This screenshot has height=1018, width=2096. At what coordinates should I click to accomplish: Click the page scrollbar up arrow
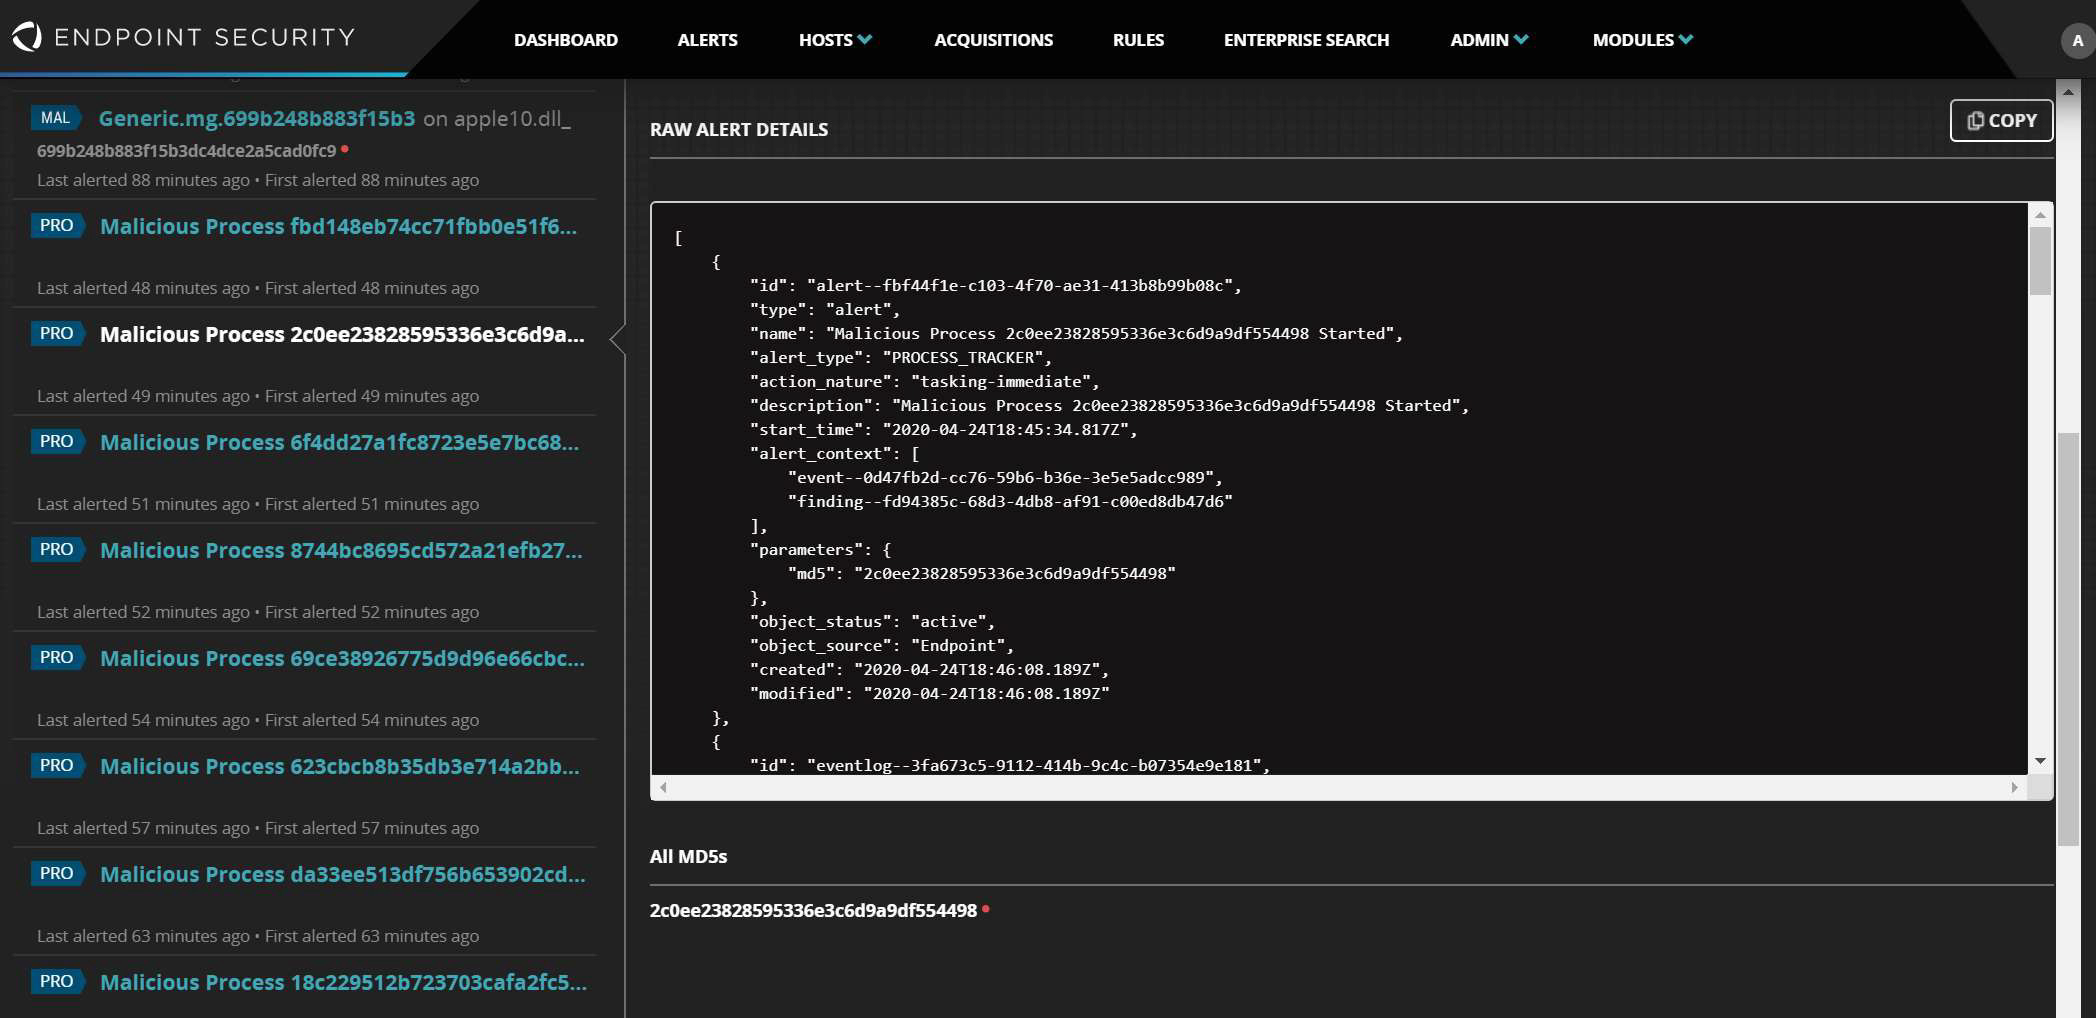[x=2067, y=91]
